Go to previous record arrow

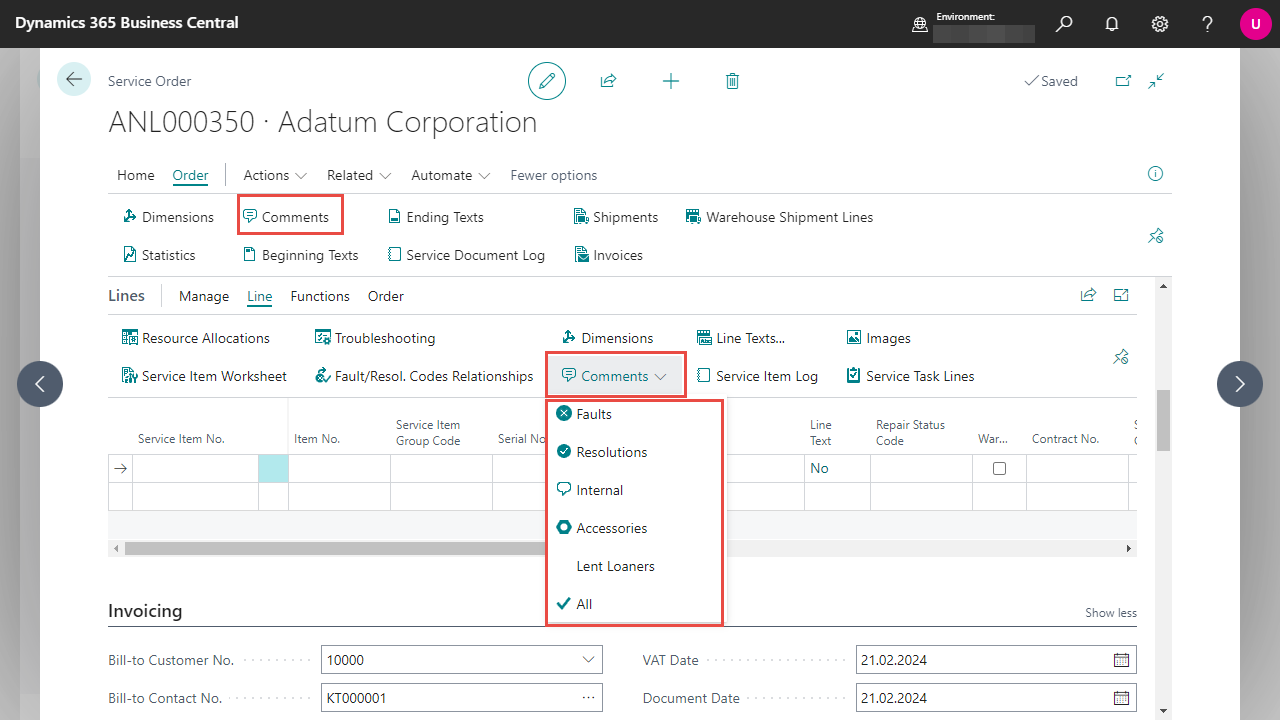(40, 384)
